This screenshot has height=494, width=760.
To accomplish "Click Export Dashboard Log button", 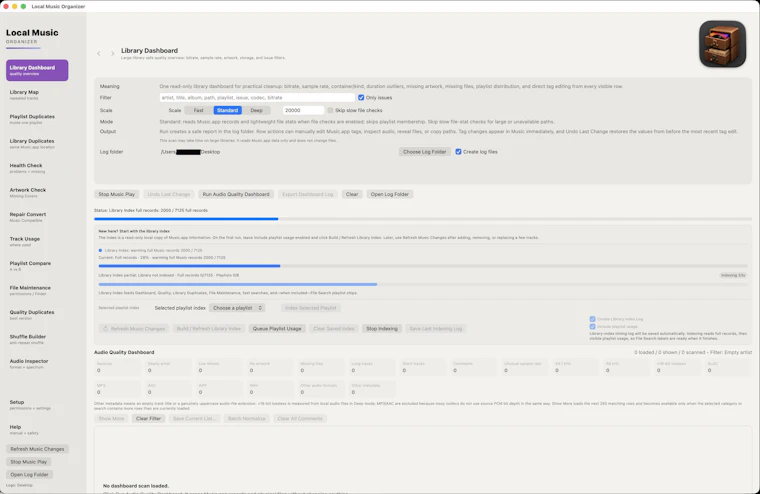I will tap(308, 194).
